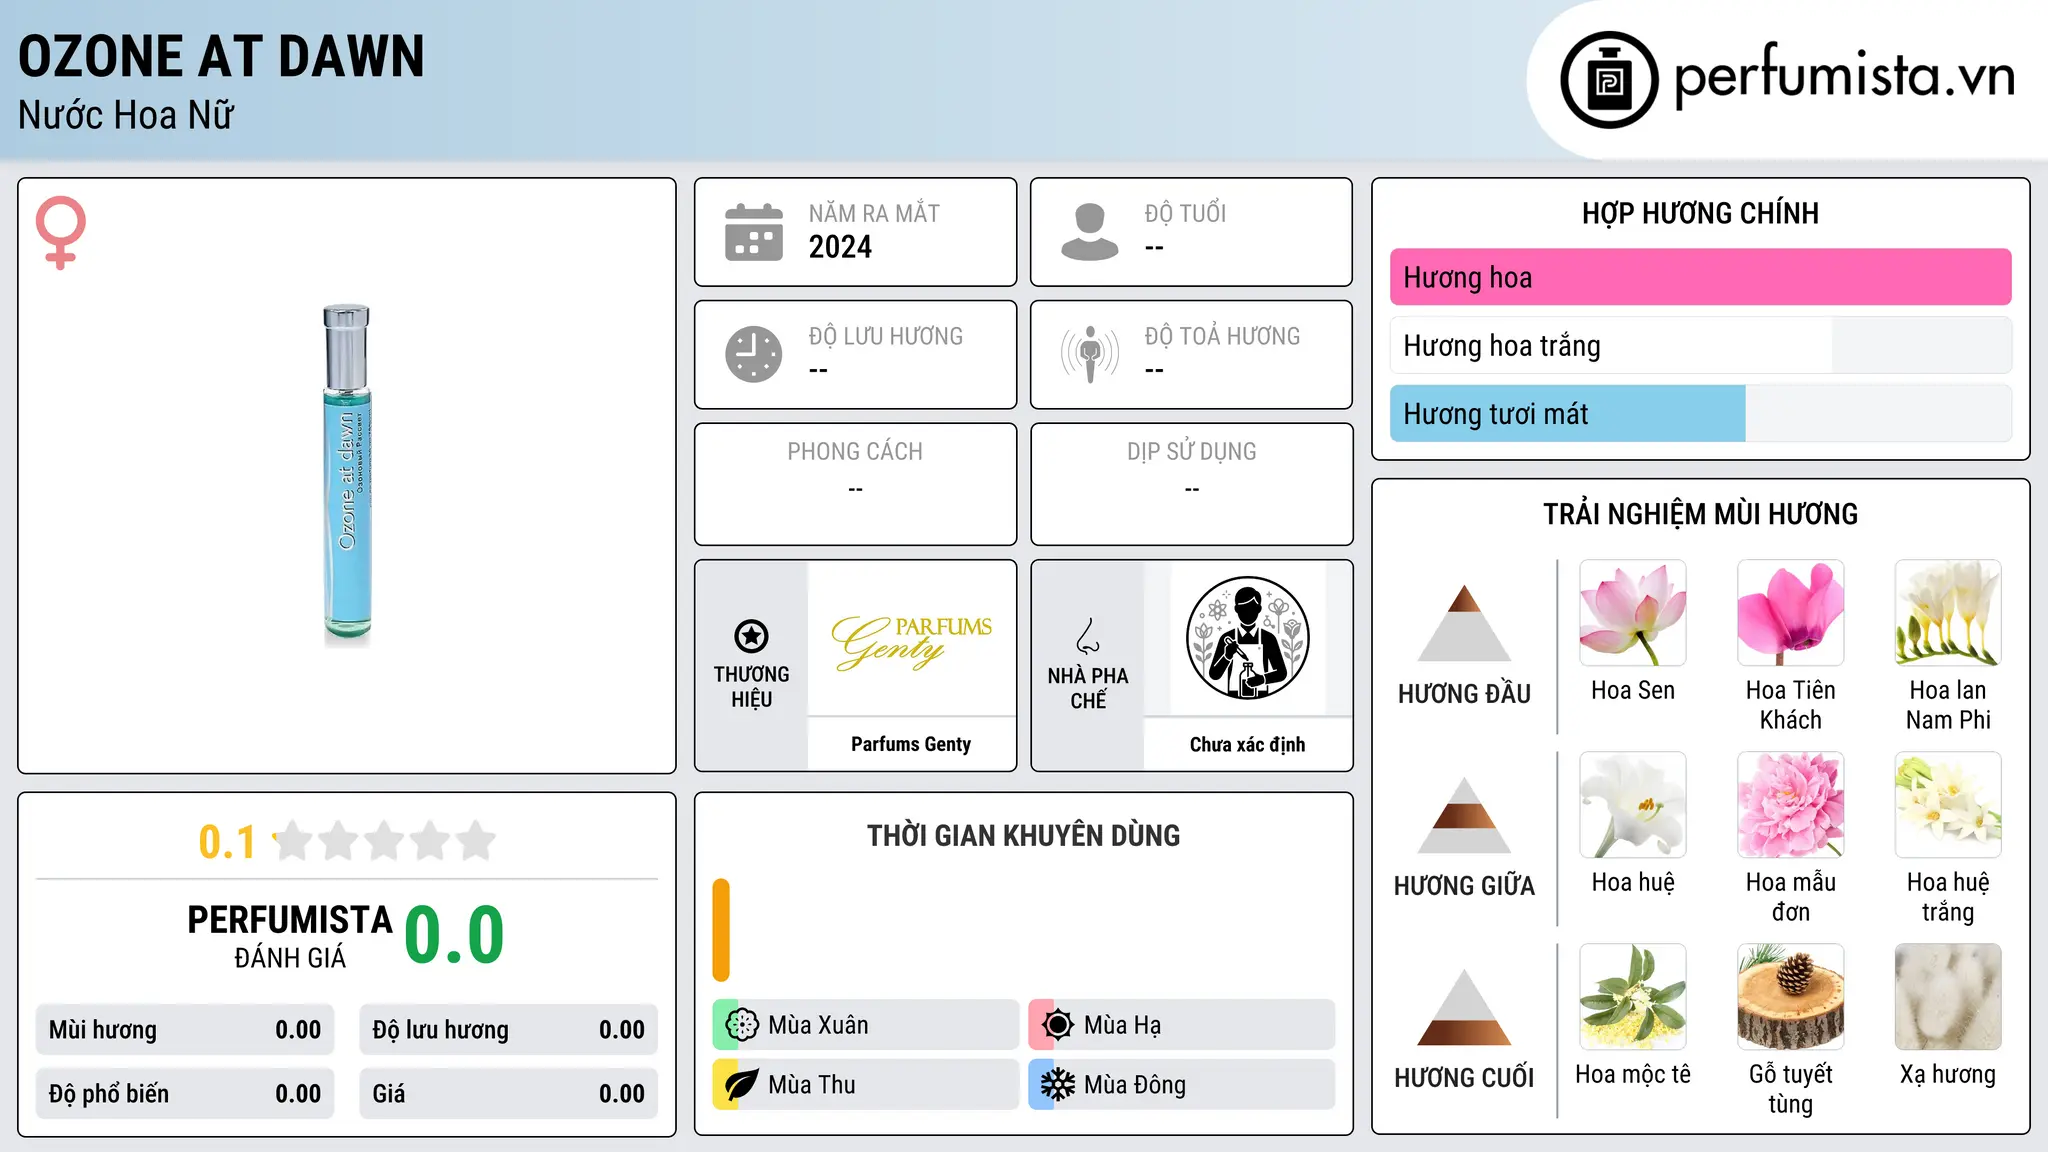Click the gray rating stars
Viewport: 2048px width, 1152px height.
[384, 841]
